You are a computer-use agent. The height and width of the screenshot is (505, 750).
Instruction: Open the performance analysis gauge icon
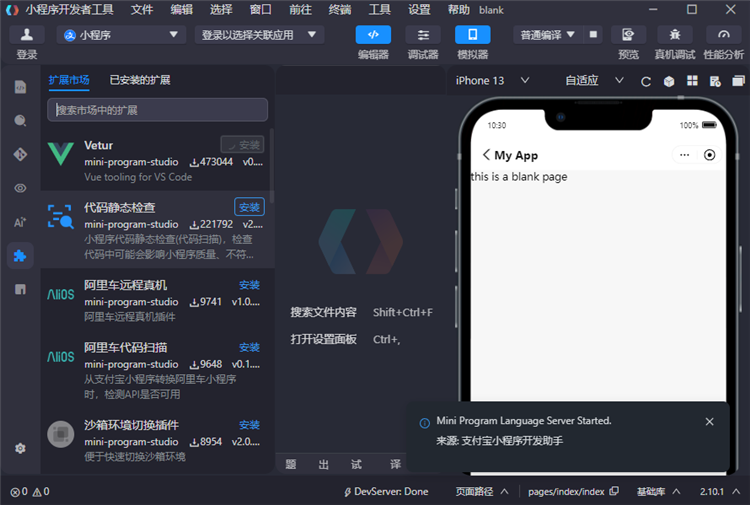tap(724, 35)
